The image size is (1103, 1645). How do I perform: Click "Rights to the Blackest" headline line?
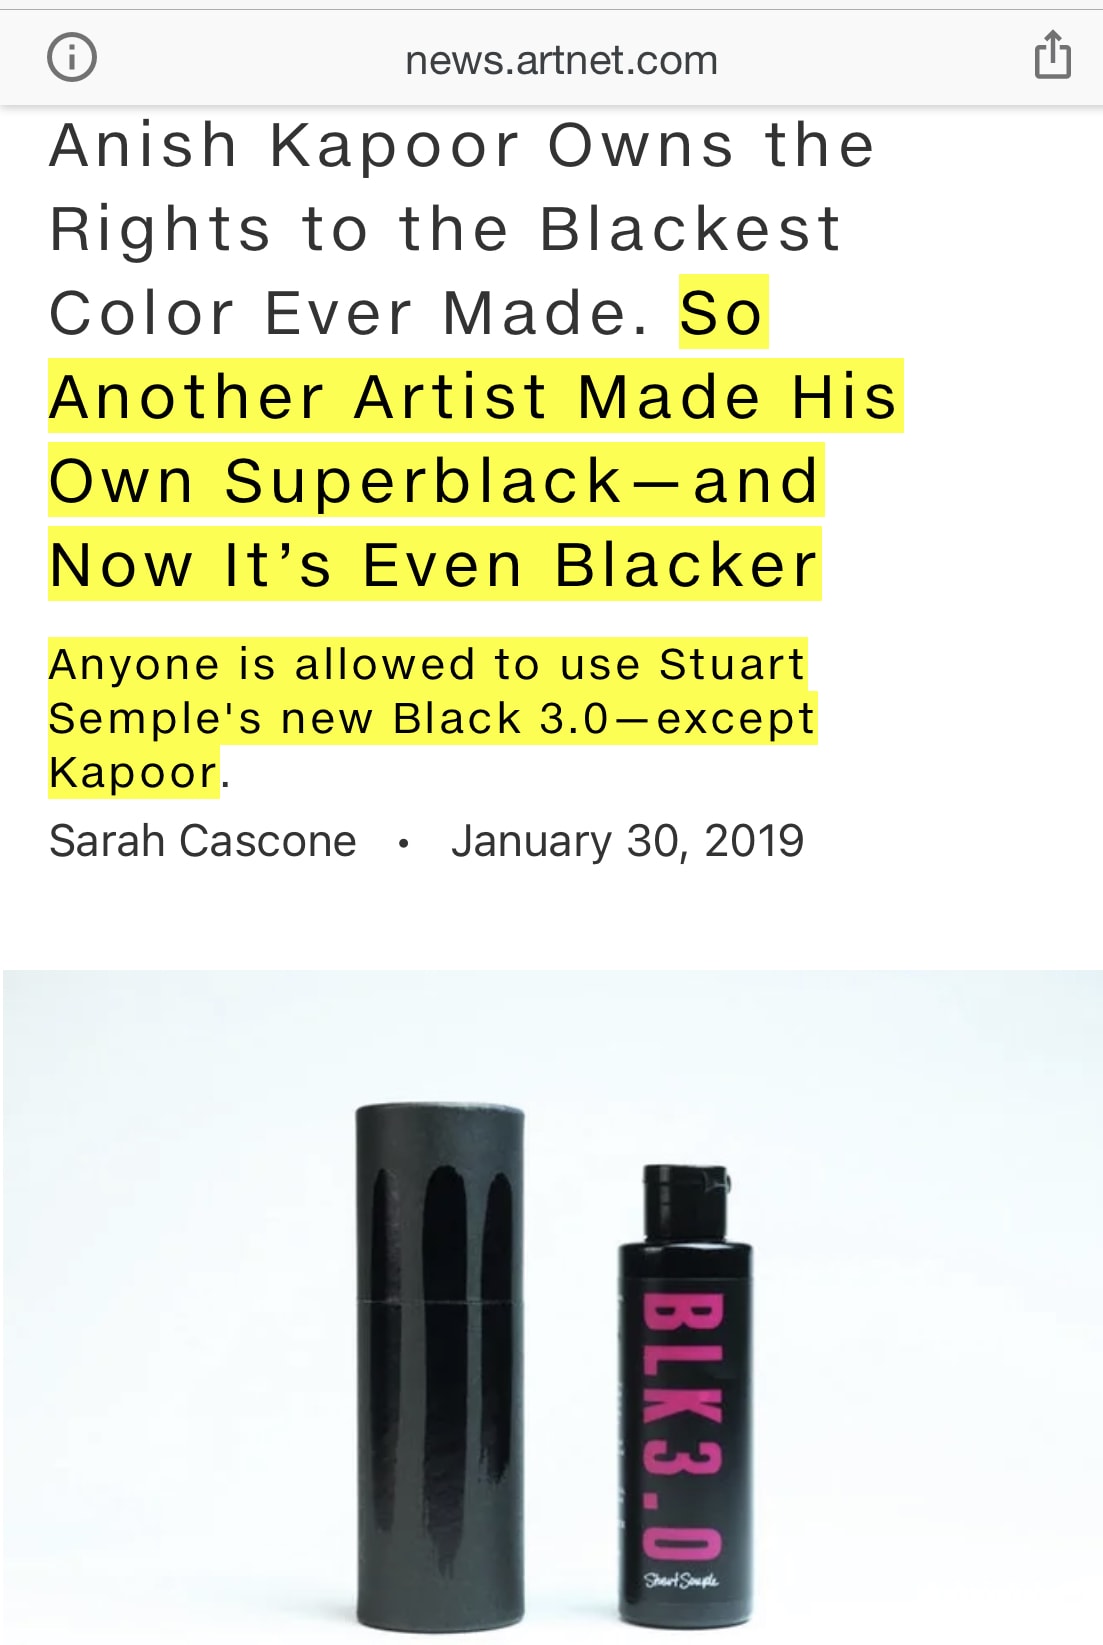445,230
